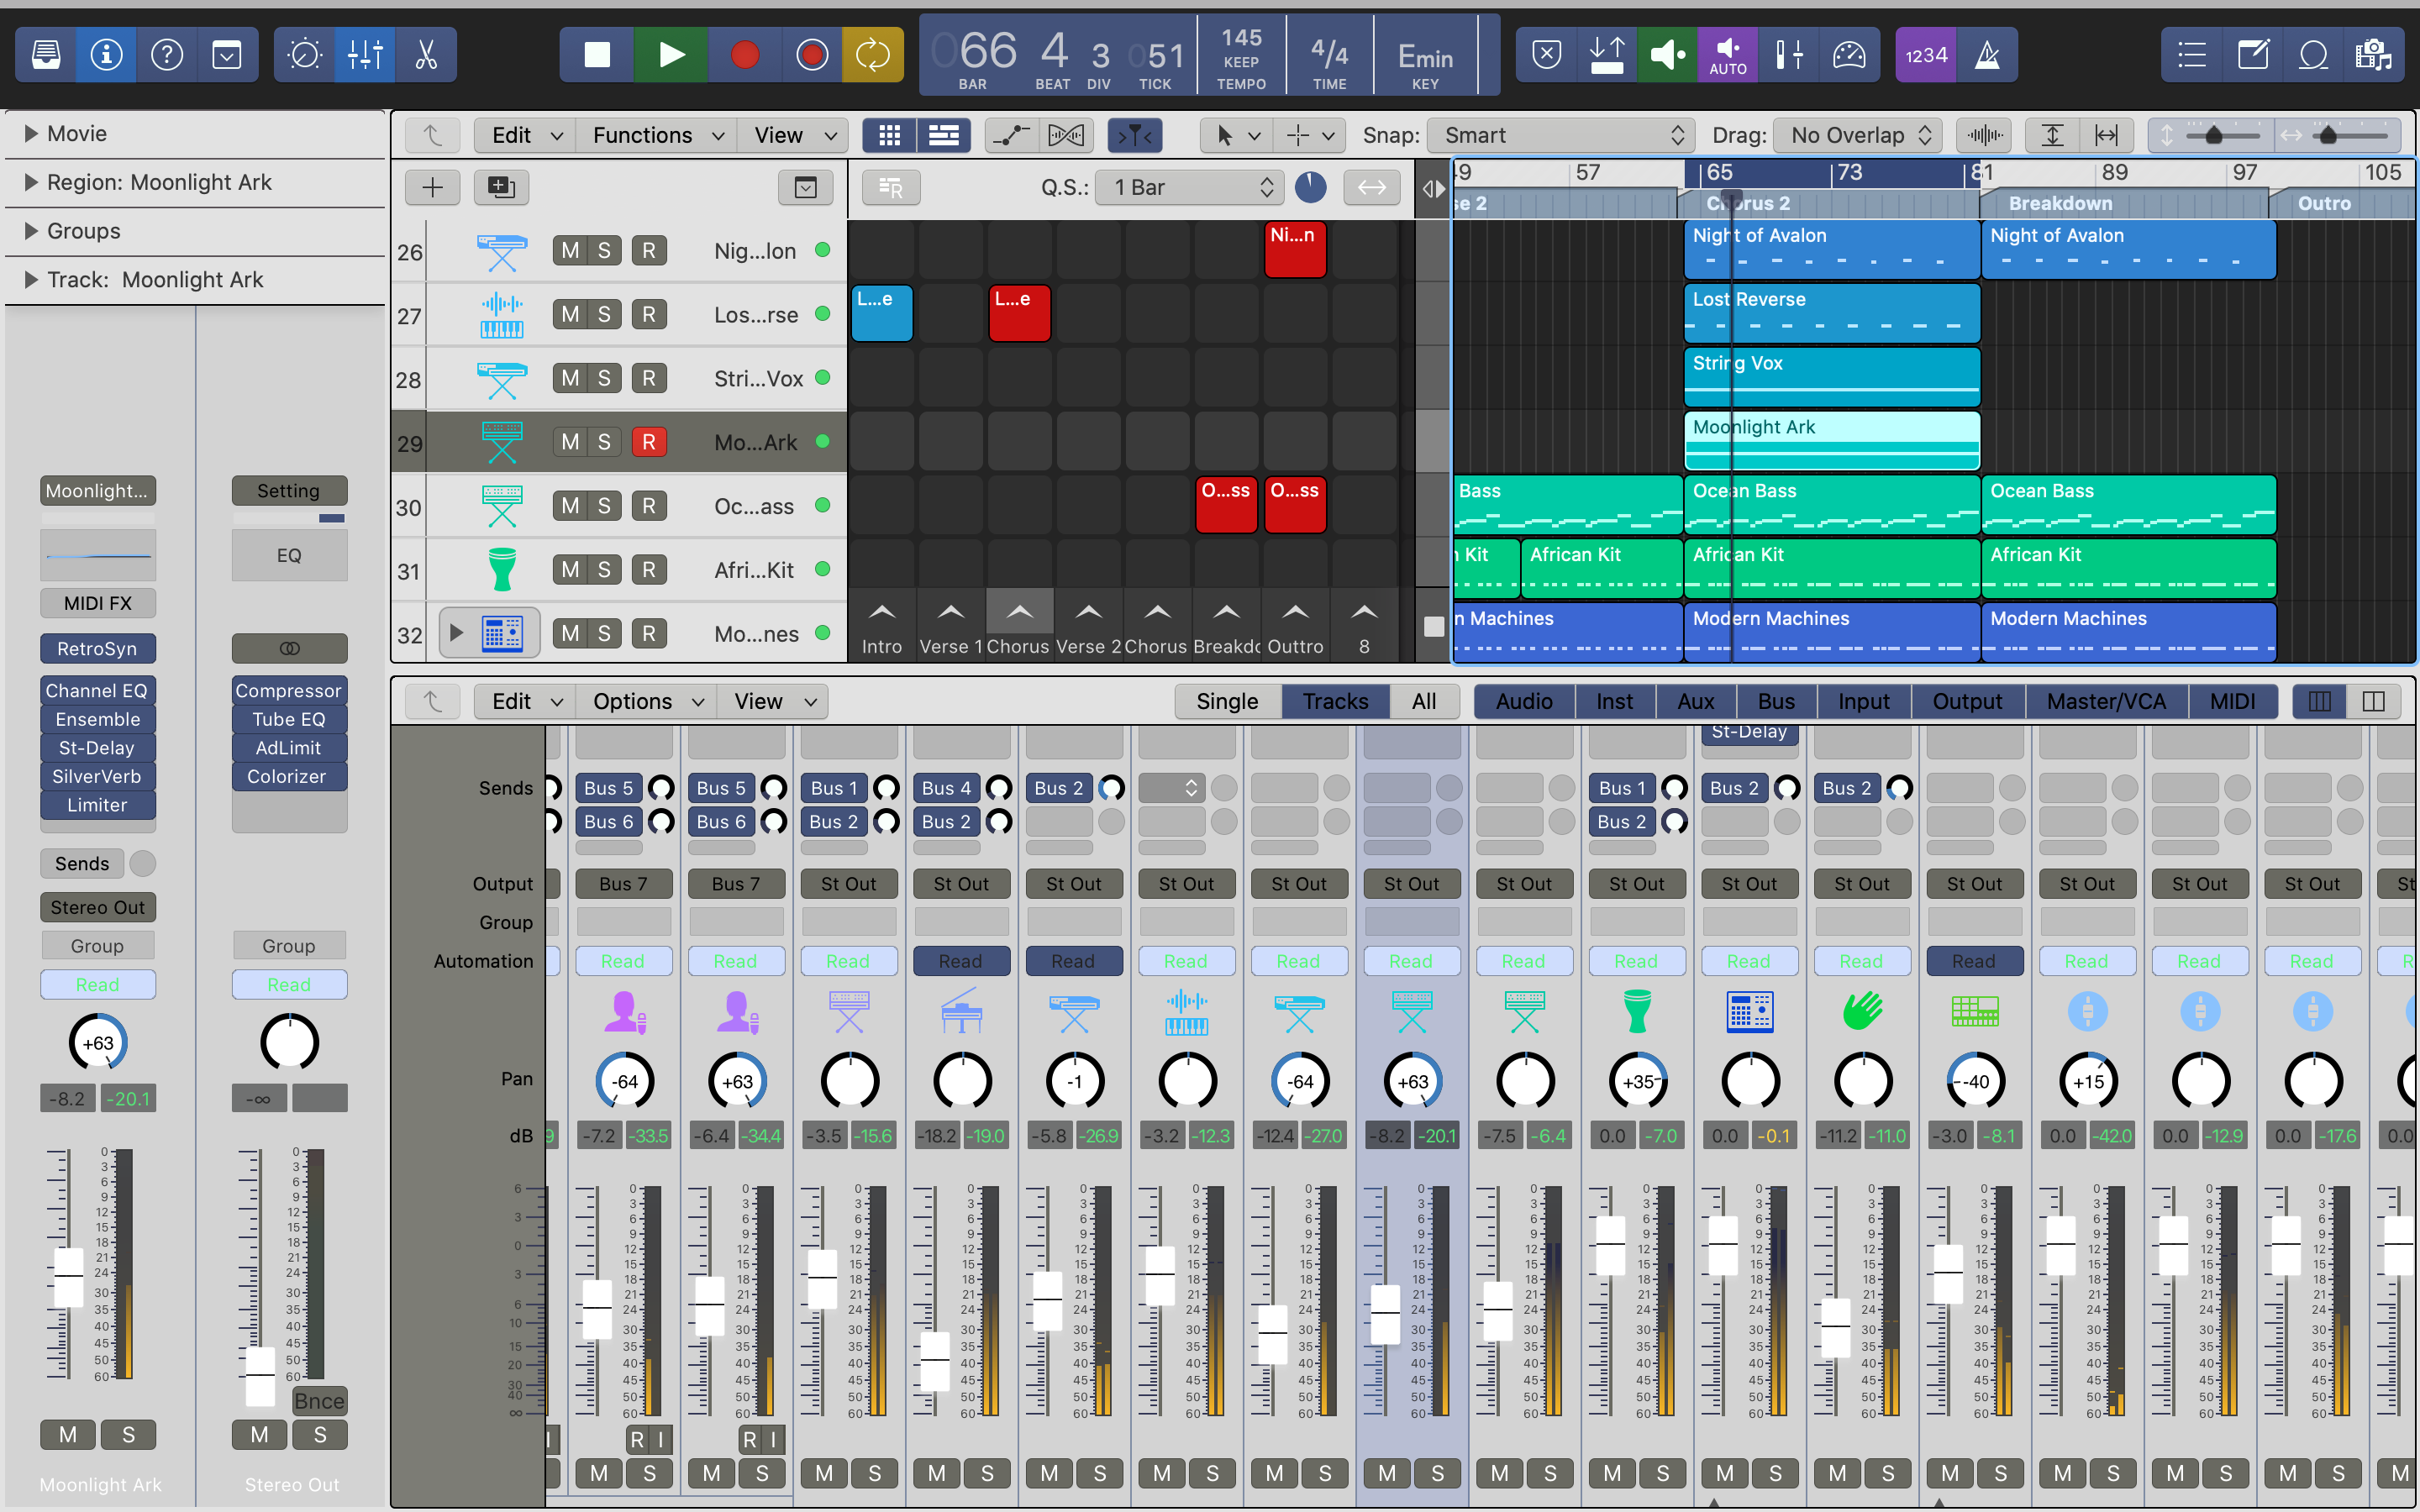Mute track 29 Moonlight Ark

point(570,442)
